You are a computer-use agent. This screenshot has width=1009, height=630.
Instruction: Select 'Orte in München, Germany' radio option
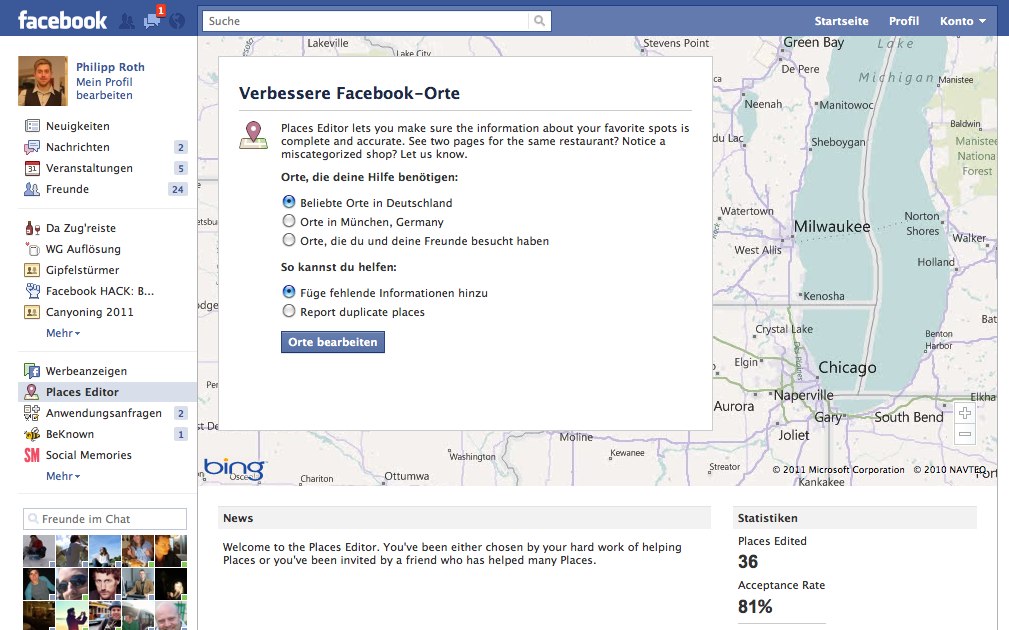[x=289, y=221]
